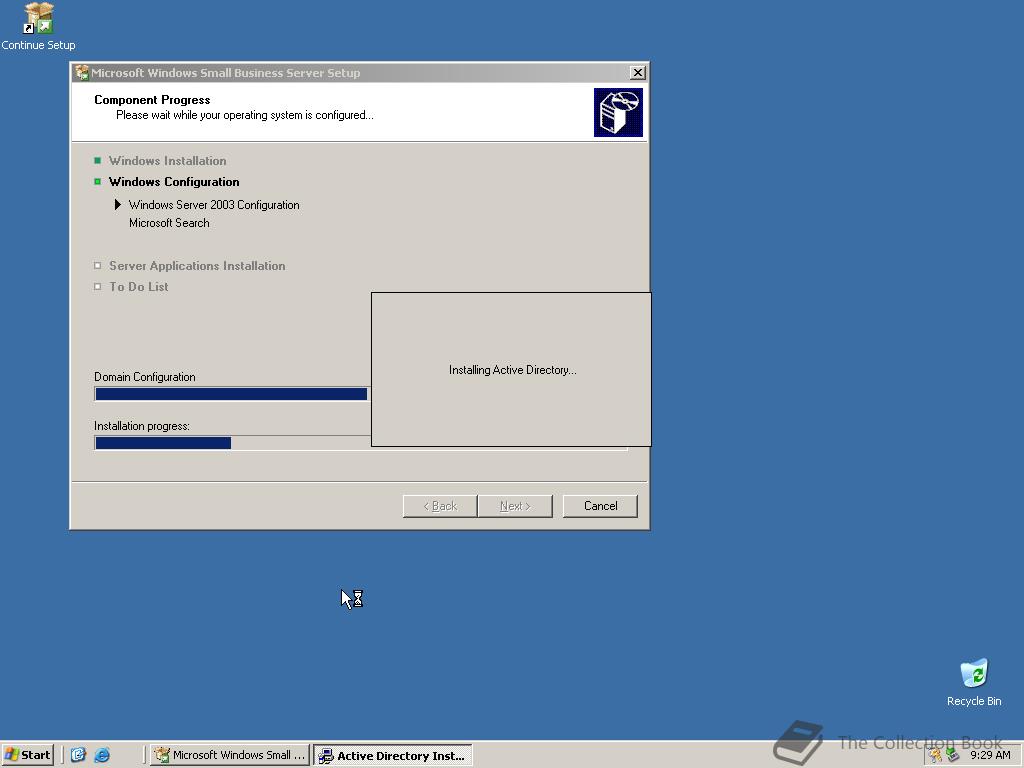Click the taskbar clock showing 9:29 AM
Image resolution: width=1024 pixels, height=768 pixels.
990,755
